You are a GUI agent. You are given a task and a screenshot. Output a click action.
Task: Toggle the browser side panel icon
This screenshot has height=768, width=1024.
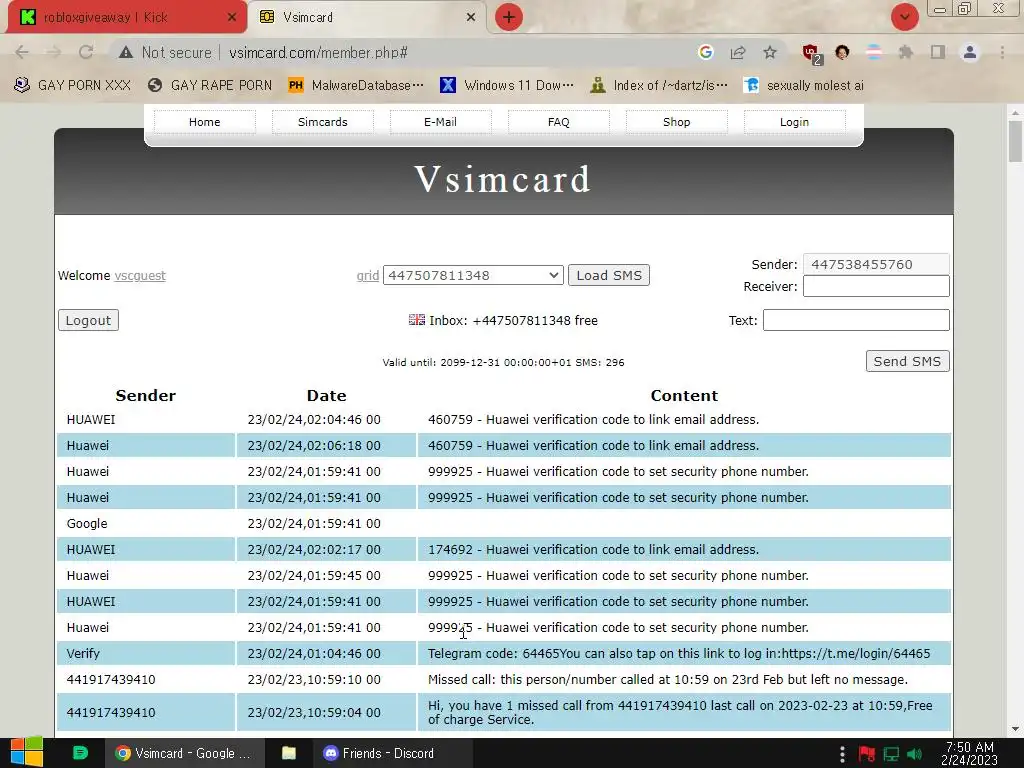(938, 52)
